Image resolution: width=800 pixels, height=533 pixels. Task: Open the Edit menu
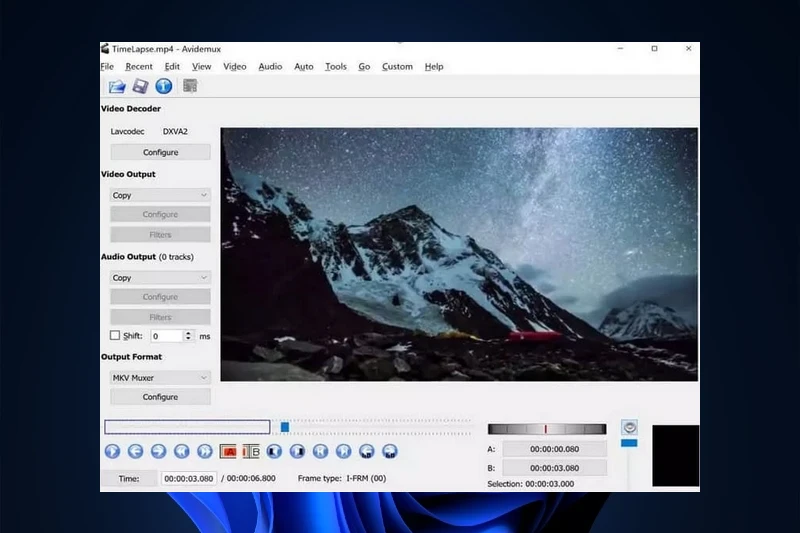(172, 66)
